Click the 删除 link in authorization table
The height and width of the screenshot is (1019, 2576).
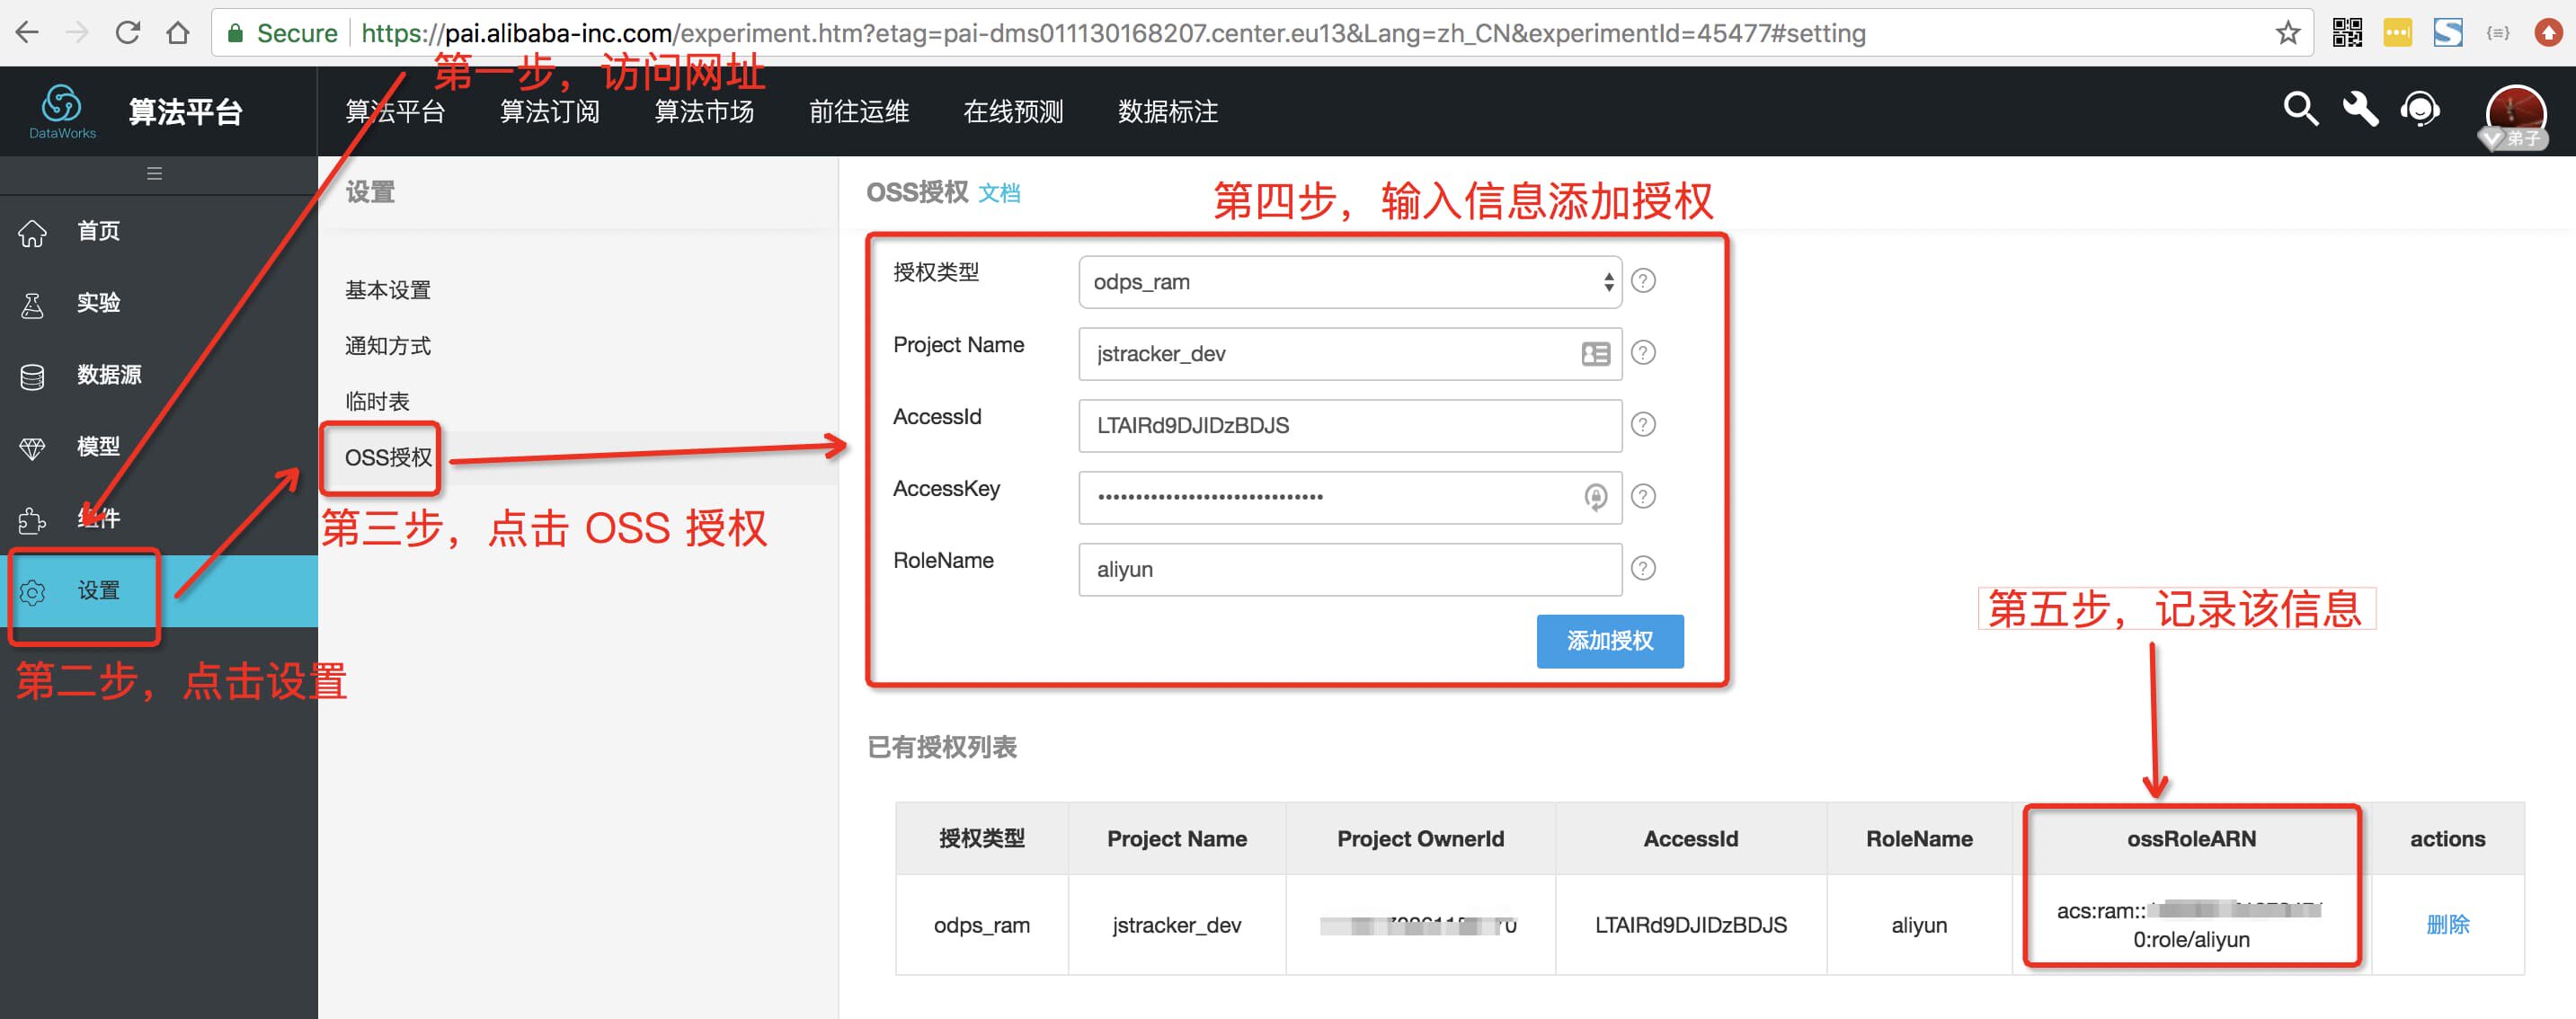click(2447, 924)
